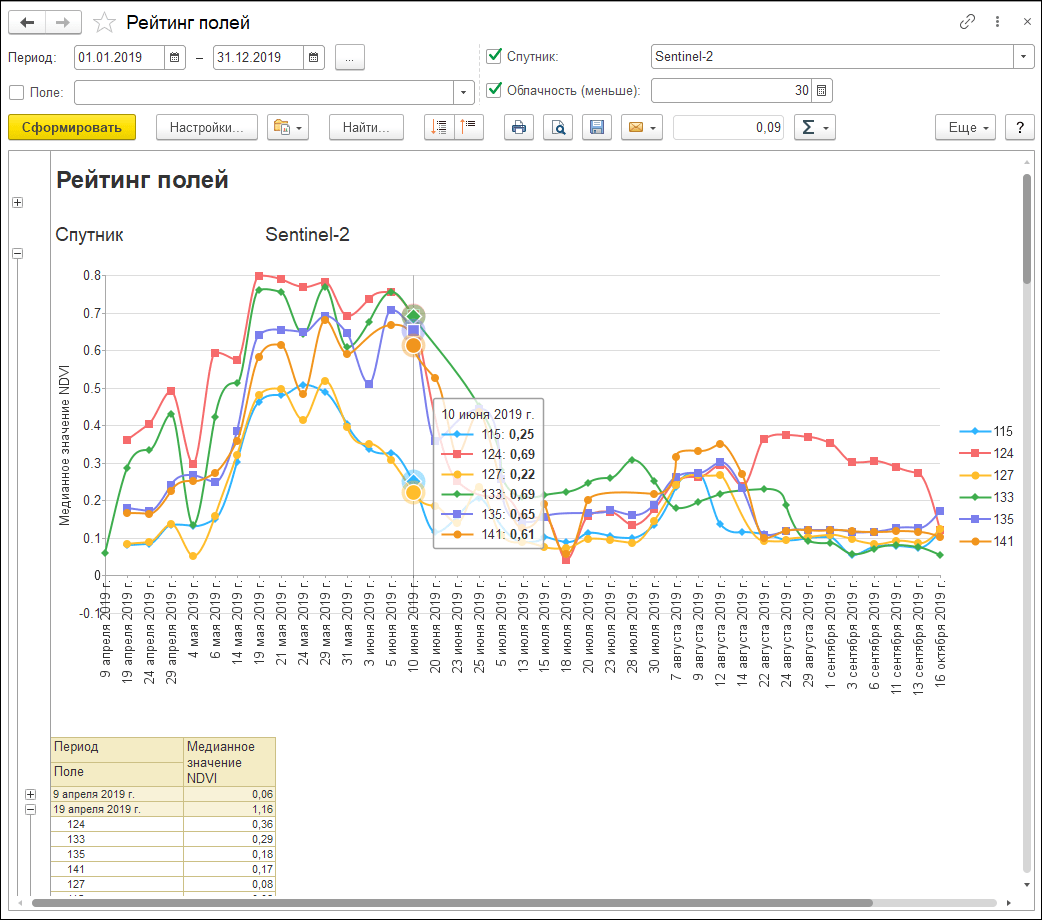Enable the Поле filter checkbox
1042x920 pixels.
(x=16, y=93)
